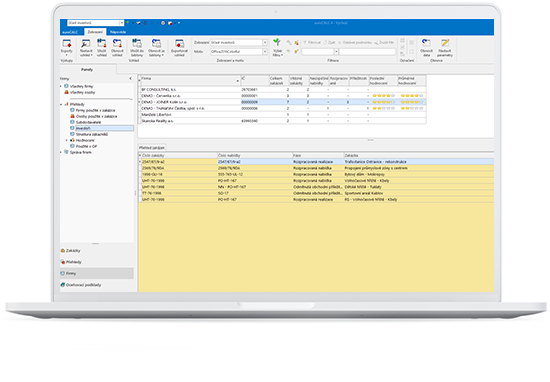Click Obnovit ze šablony icon
Image resolution: width=550 pixels, height=382 pixels.
(156, 43)
